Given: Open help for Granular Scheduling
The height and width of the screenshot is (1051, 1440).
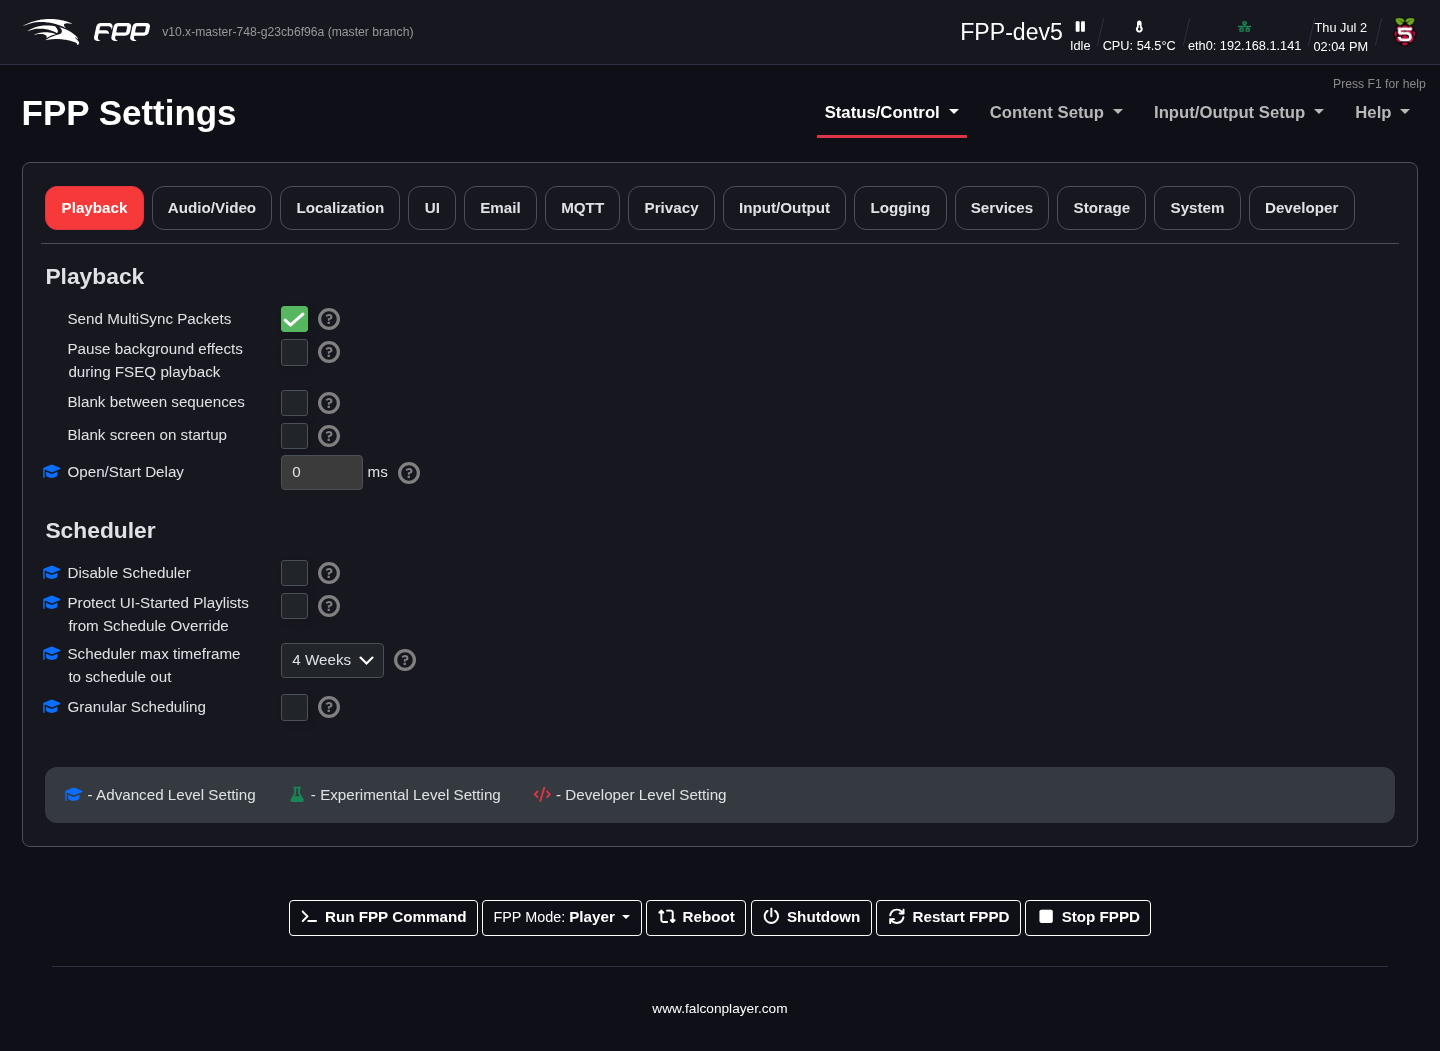Looking at the screenshot, I should point(329,707).
